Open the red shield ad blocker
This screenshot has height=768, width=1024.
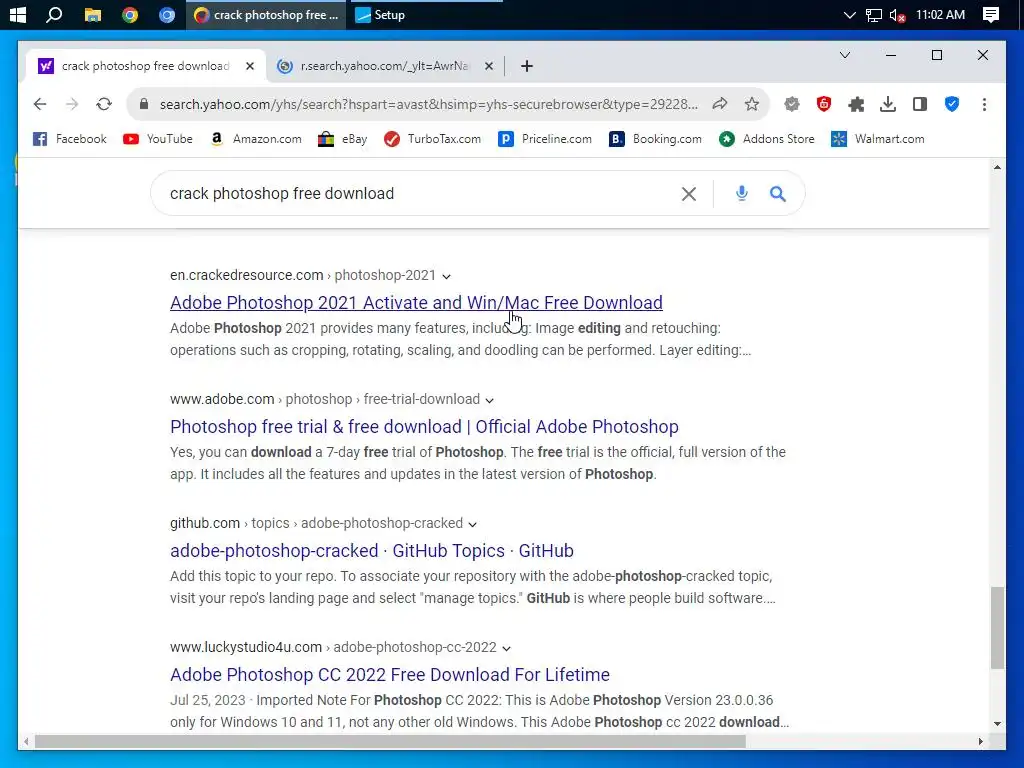coord(824,104)
